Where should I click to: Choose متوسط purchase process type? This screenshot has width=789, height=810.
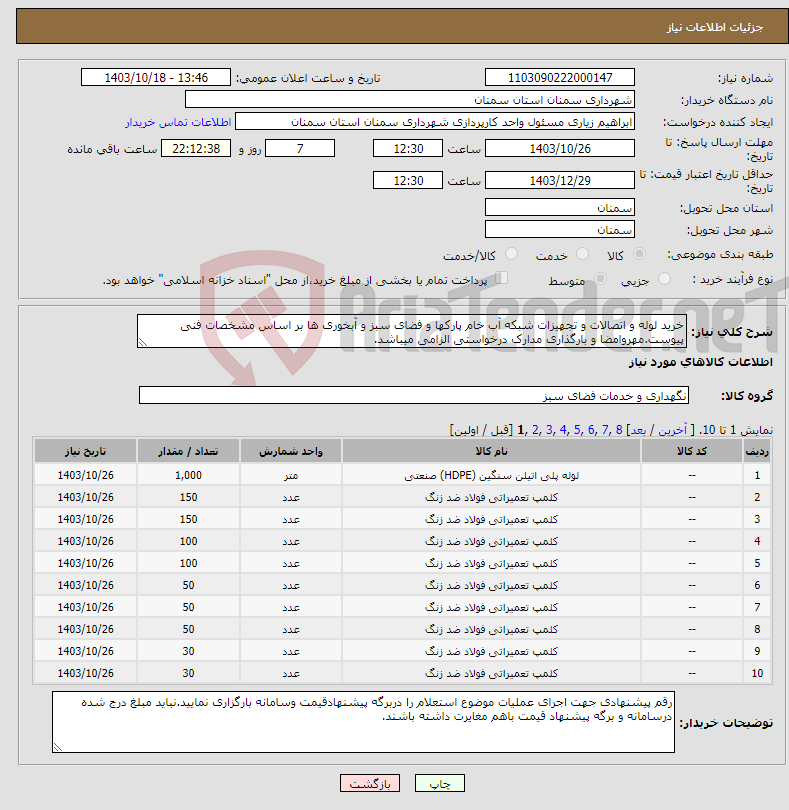600,279
